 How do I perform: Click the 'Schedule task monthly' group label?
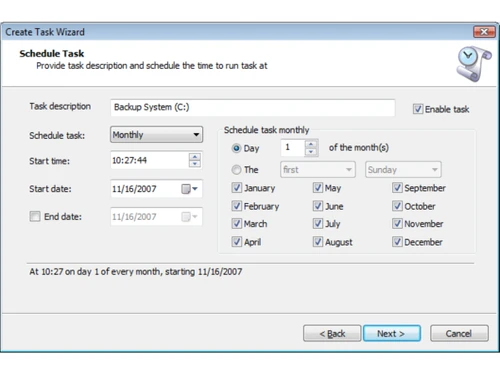coord(266,130)
